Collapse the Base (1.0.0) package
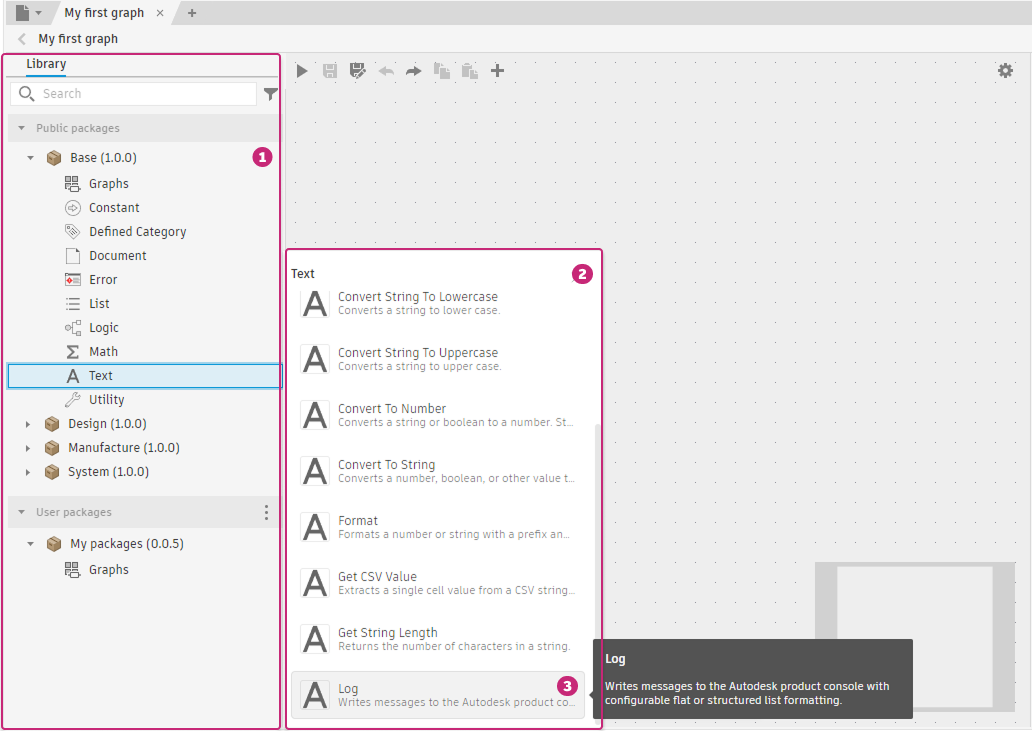Viewport: 1032px width, 731px height. tap(30, 158)
